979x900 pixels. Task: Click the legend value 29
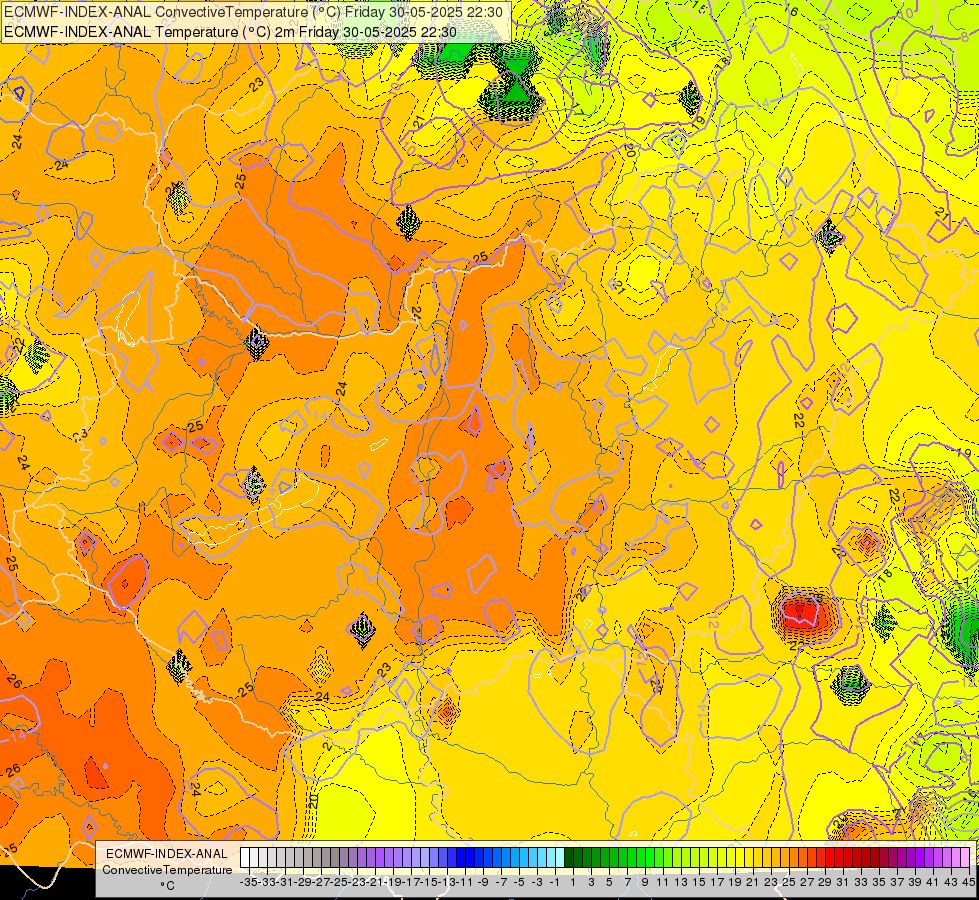pos(825,882)
